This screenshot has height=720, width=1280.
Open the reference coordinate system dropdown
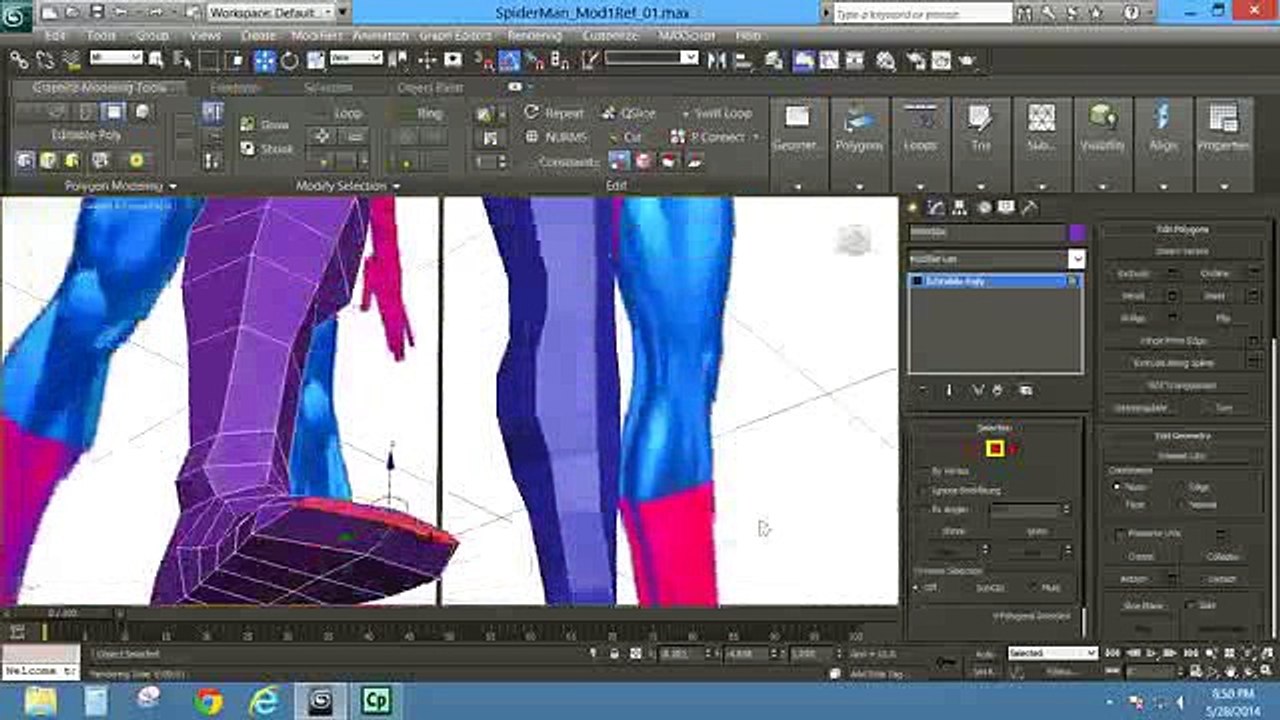click(356, 58)
